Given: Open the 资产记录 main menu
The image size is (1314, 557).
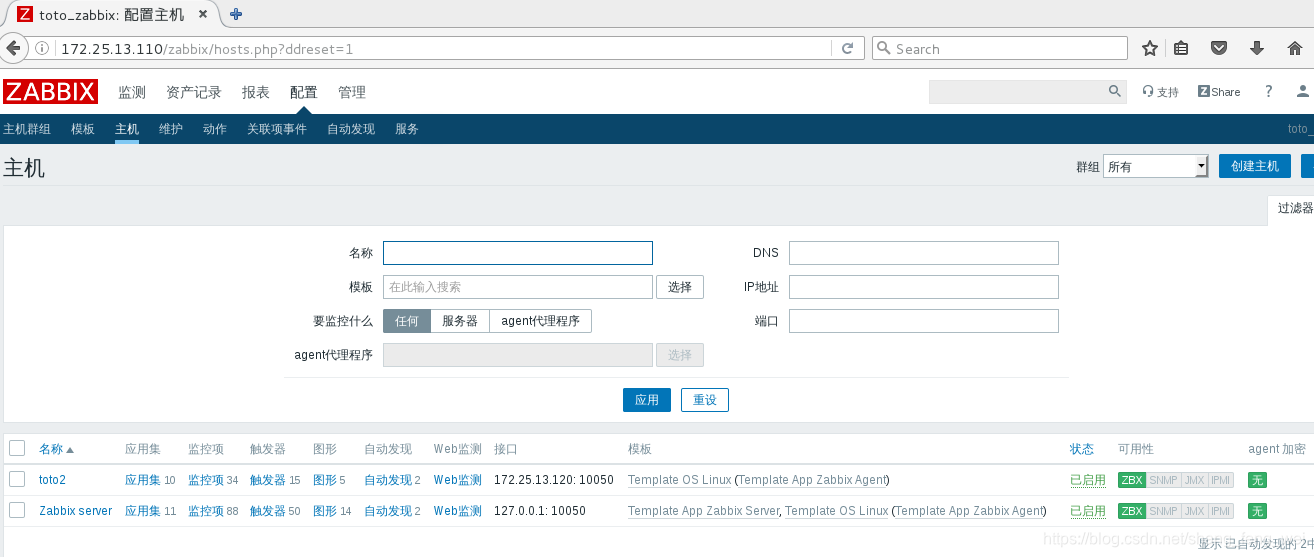Looking at the screenshot, I should pos(194,92).
